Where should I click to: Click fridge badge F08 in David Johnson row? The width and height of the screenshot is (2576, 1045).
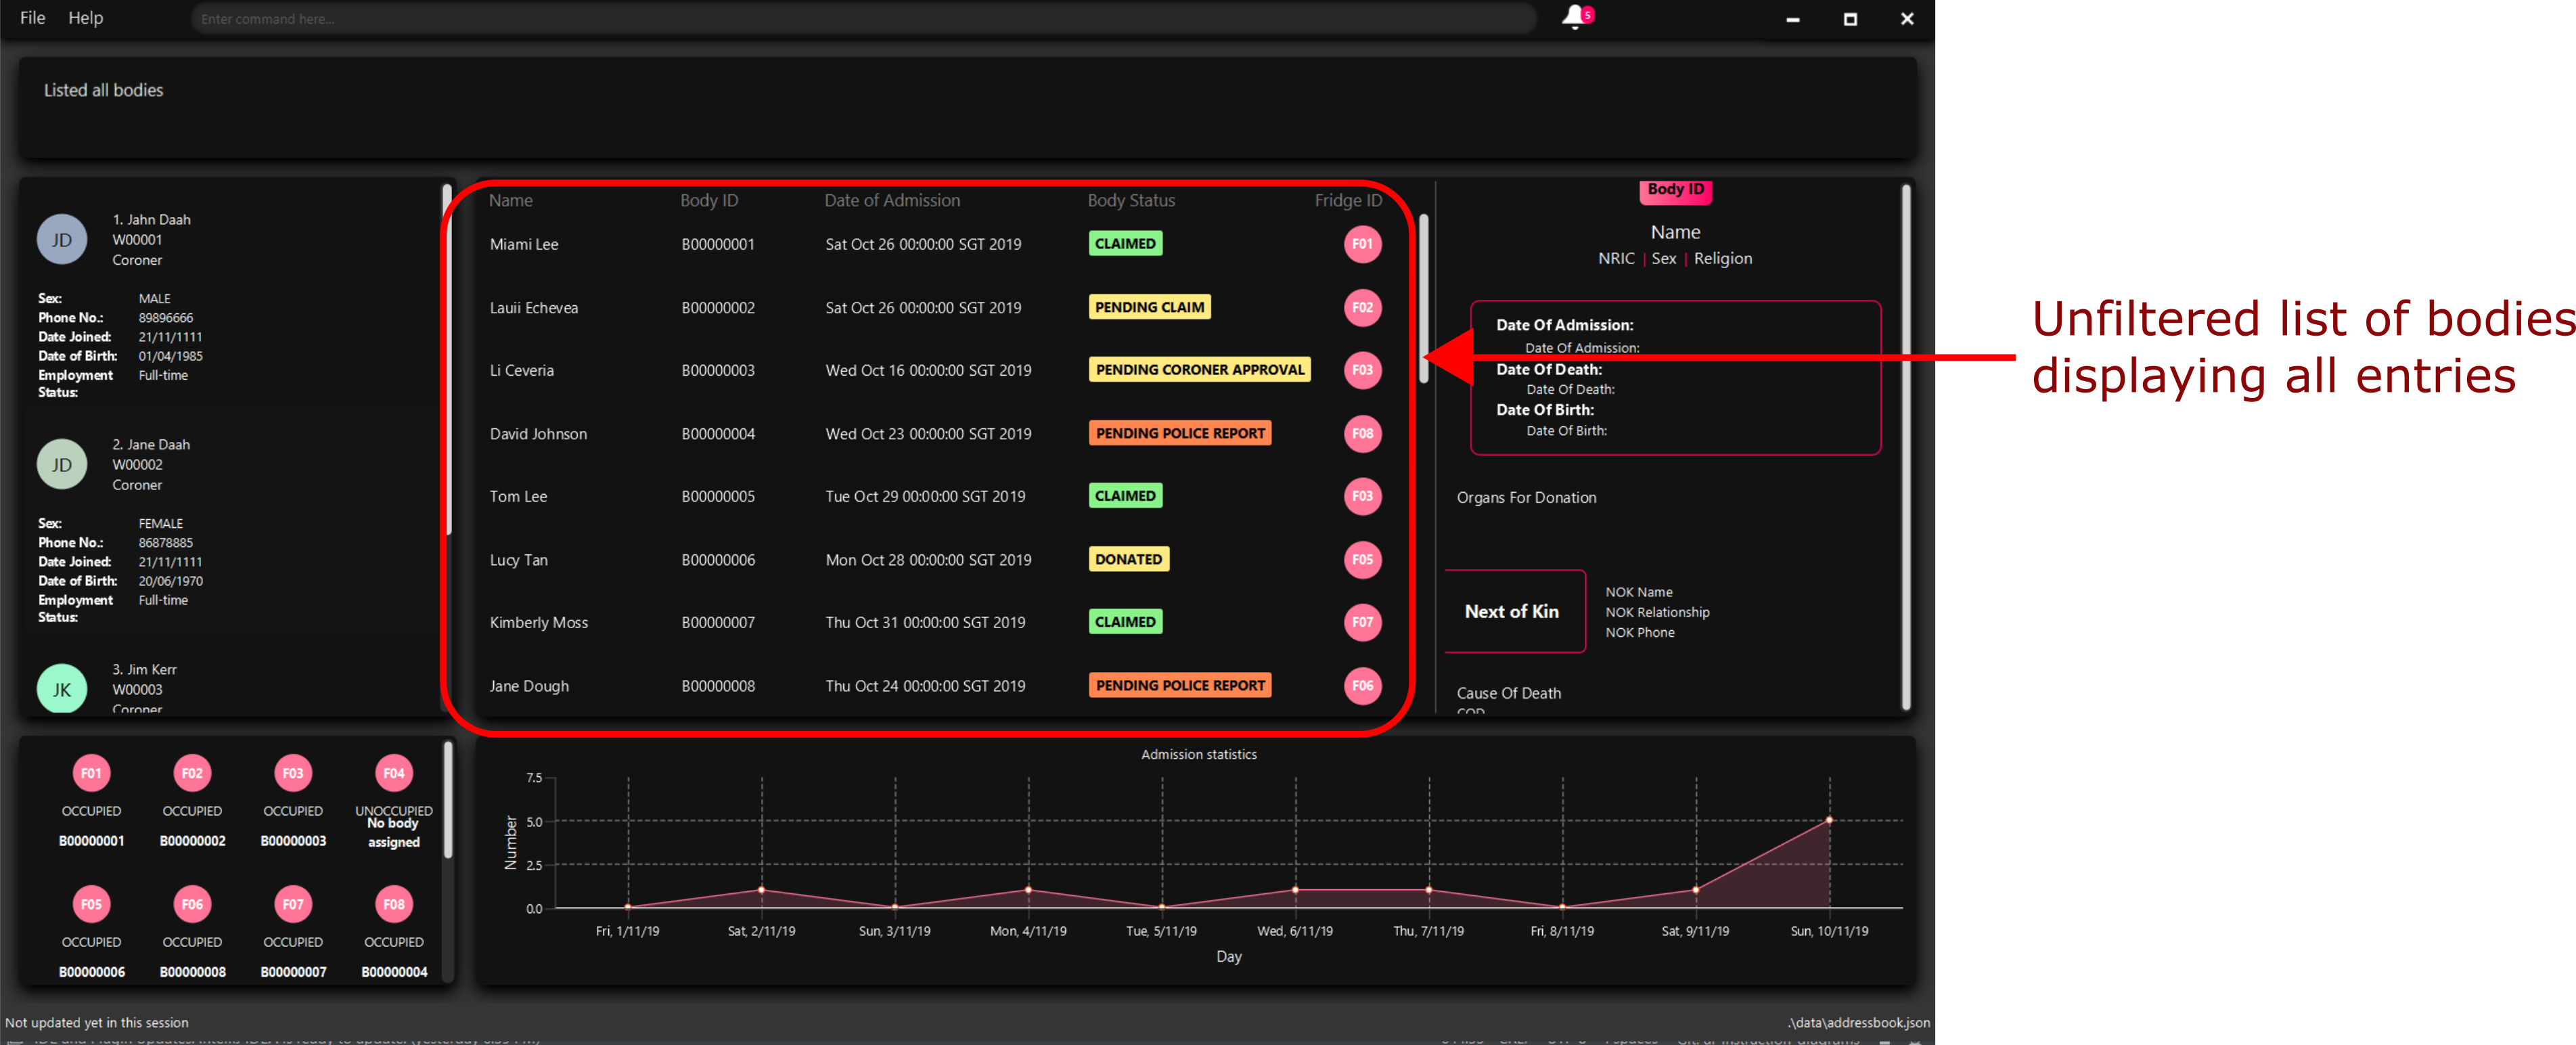[1362, 433]
